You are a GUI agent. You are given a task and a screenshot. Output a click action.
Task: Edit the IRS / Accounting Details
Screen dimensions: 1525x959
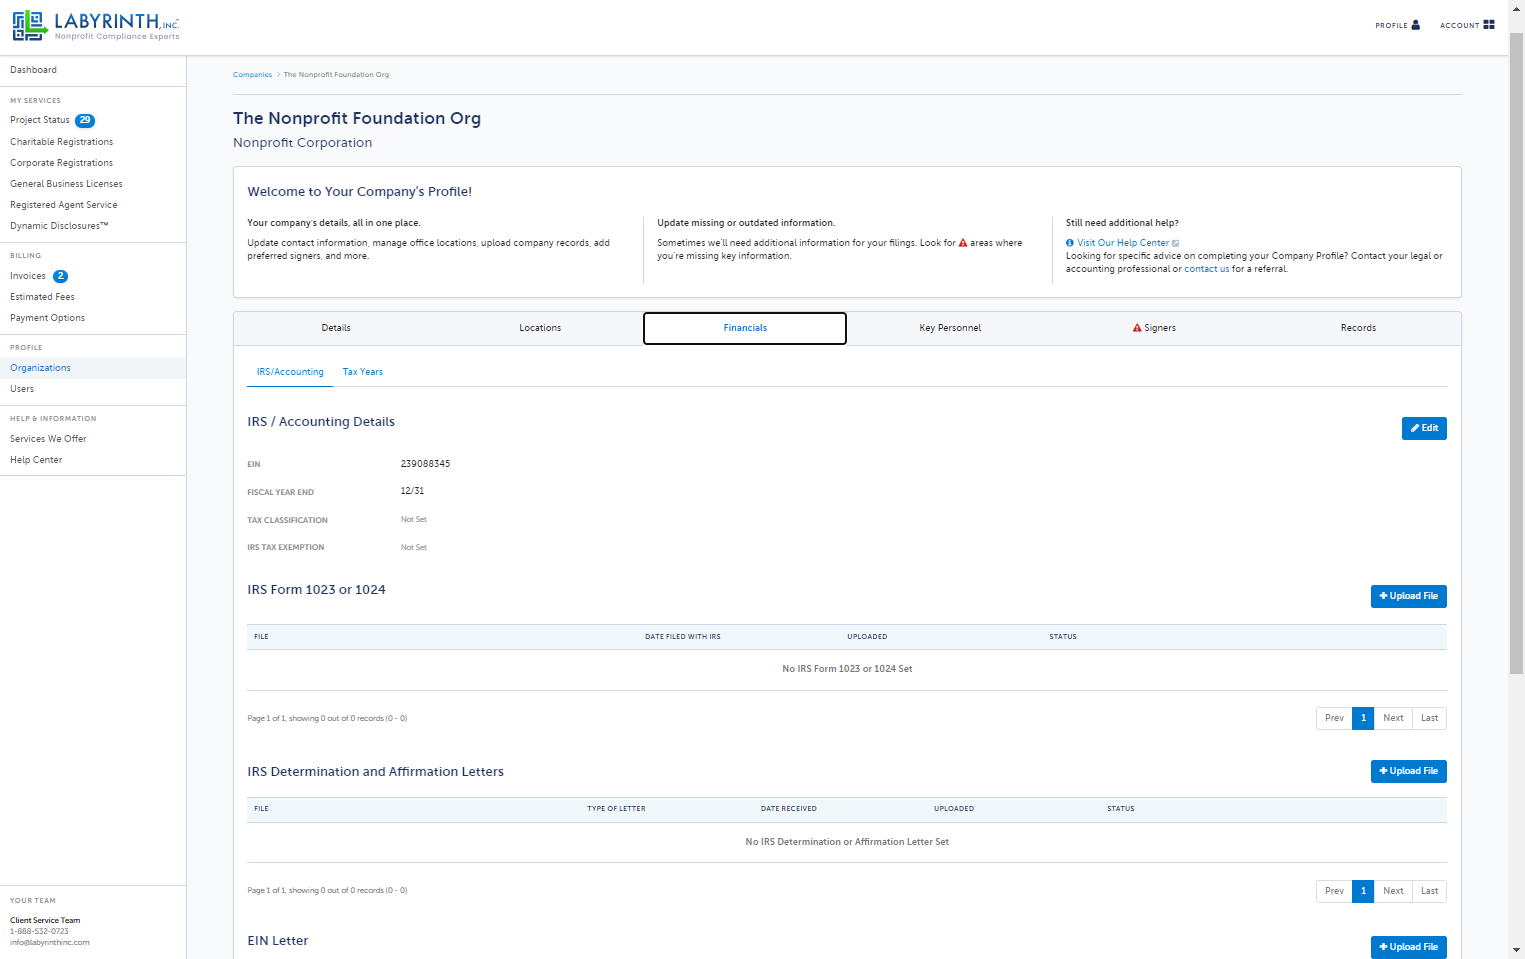tap(1424, 428)
